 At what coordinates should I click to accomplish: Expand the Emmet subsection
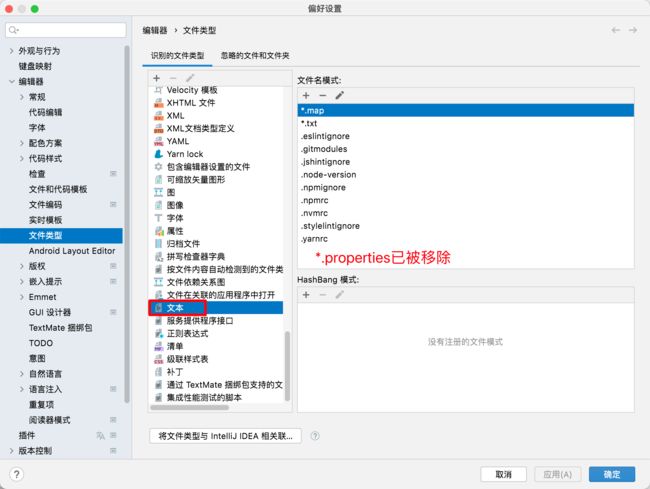[x=22, y=297]
